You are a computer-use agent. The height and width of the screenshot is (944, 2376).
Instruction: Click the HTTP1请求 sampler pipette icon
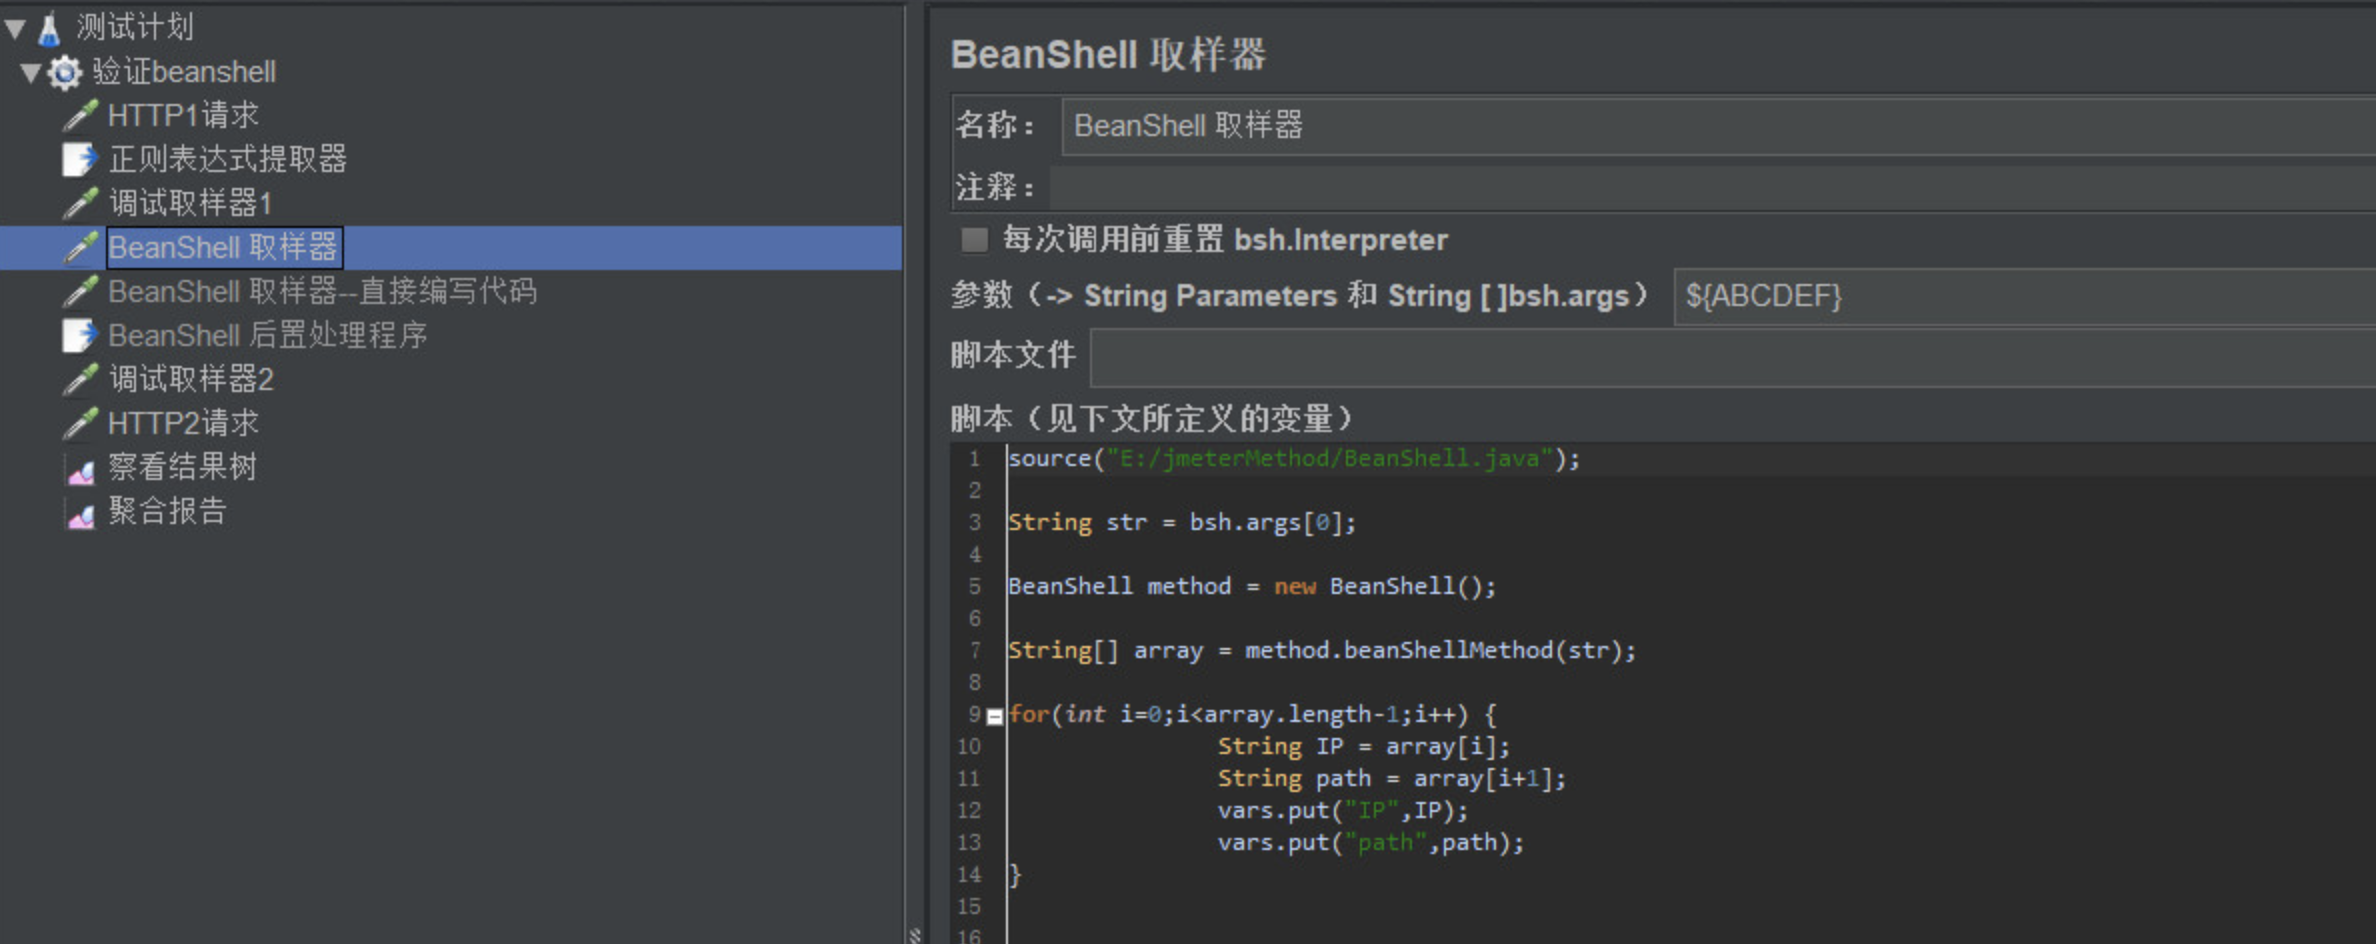80,116
